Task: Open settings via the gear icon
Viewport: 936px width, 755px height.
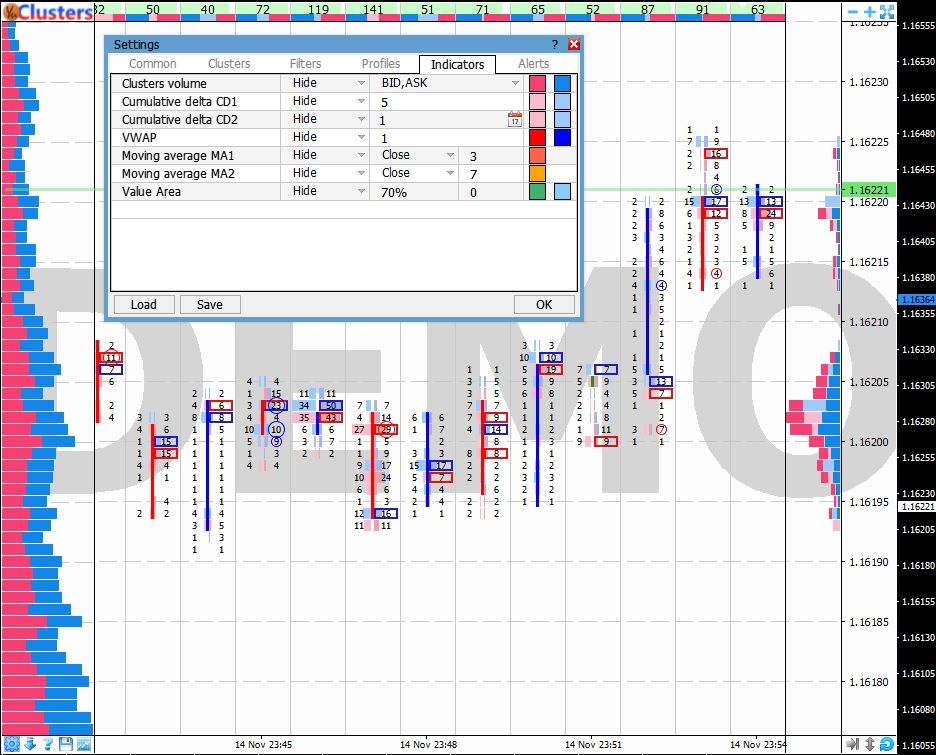Action: coord(12,744)
